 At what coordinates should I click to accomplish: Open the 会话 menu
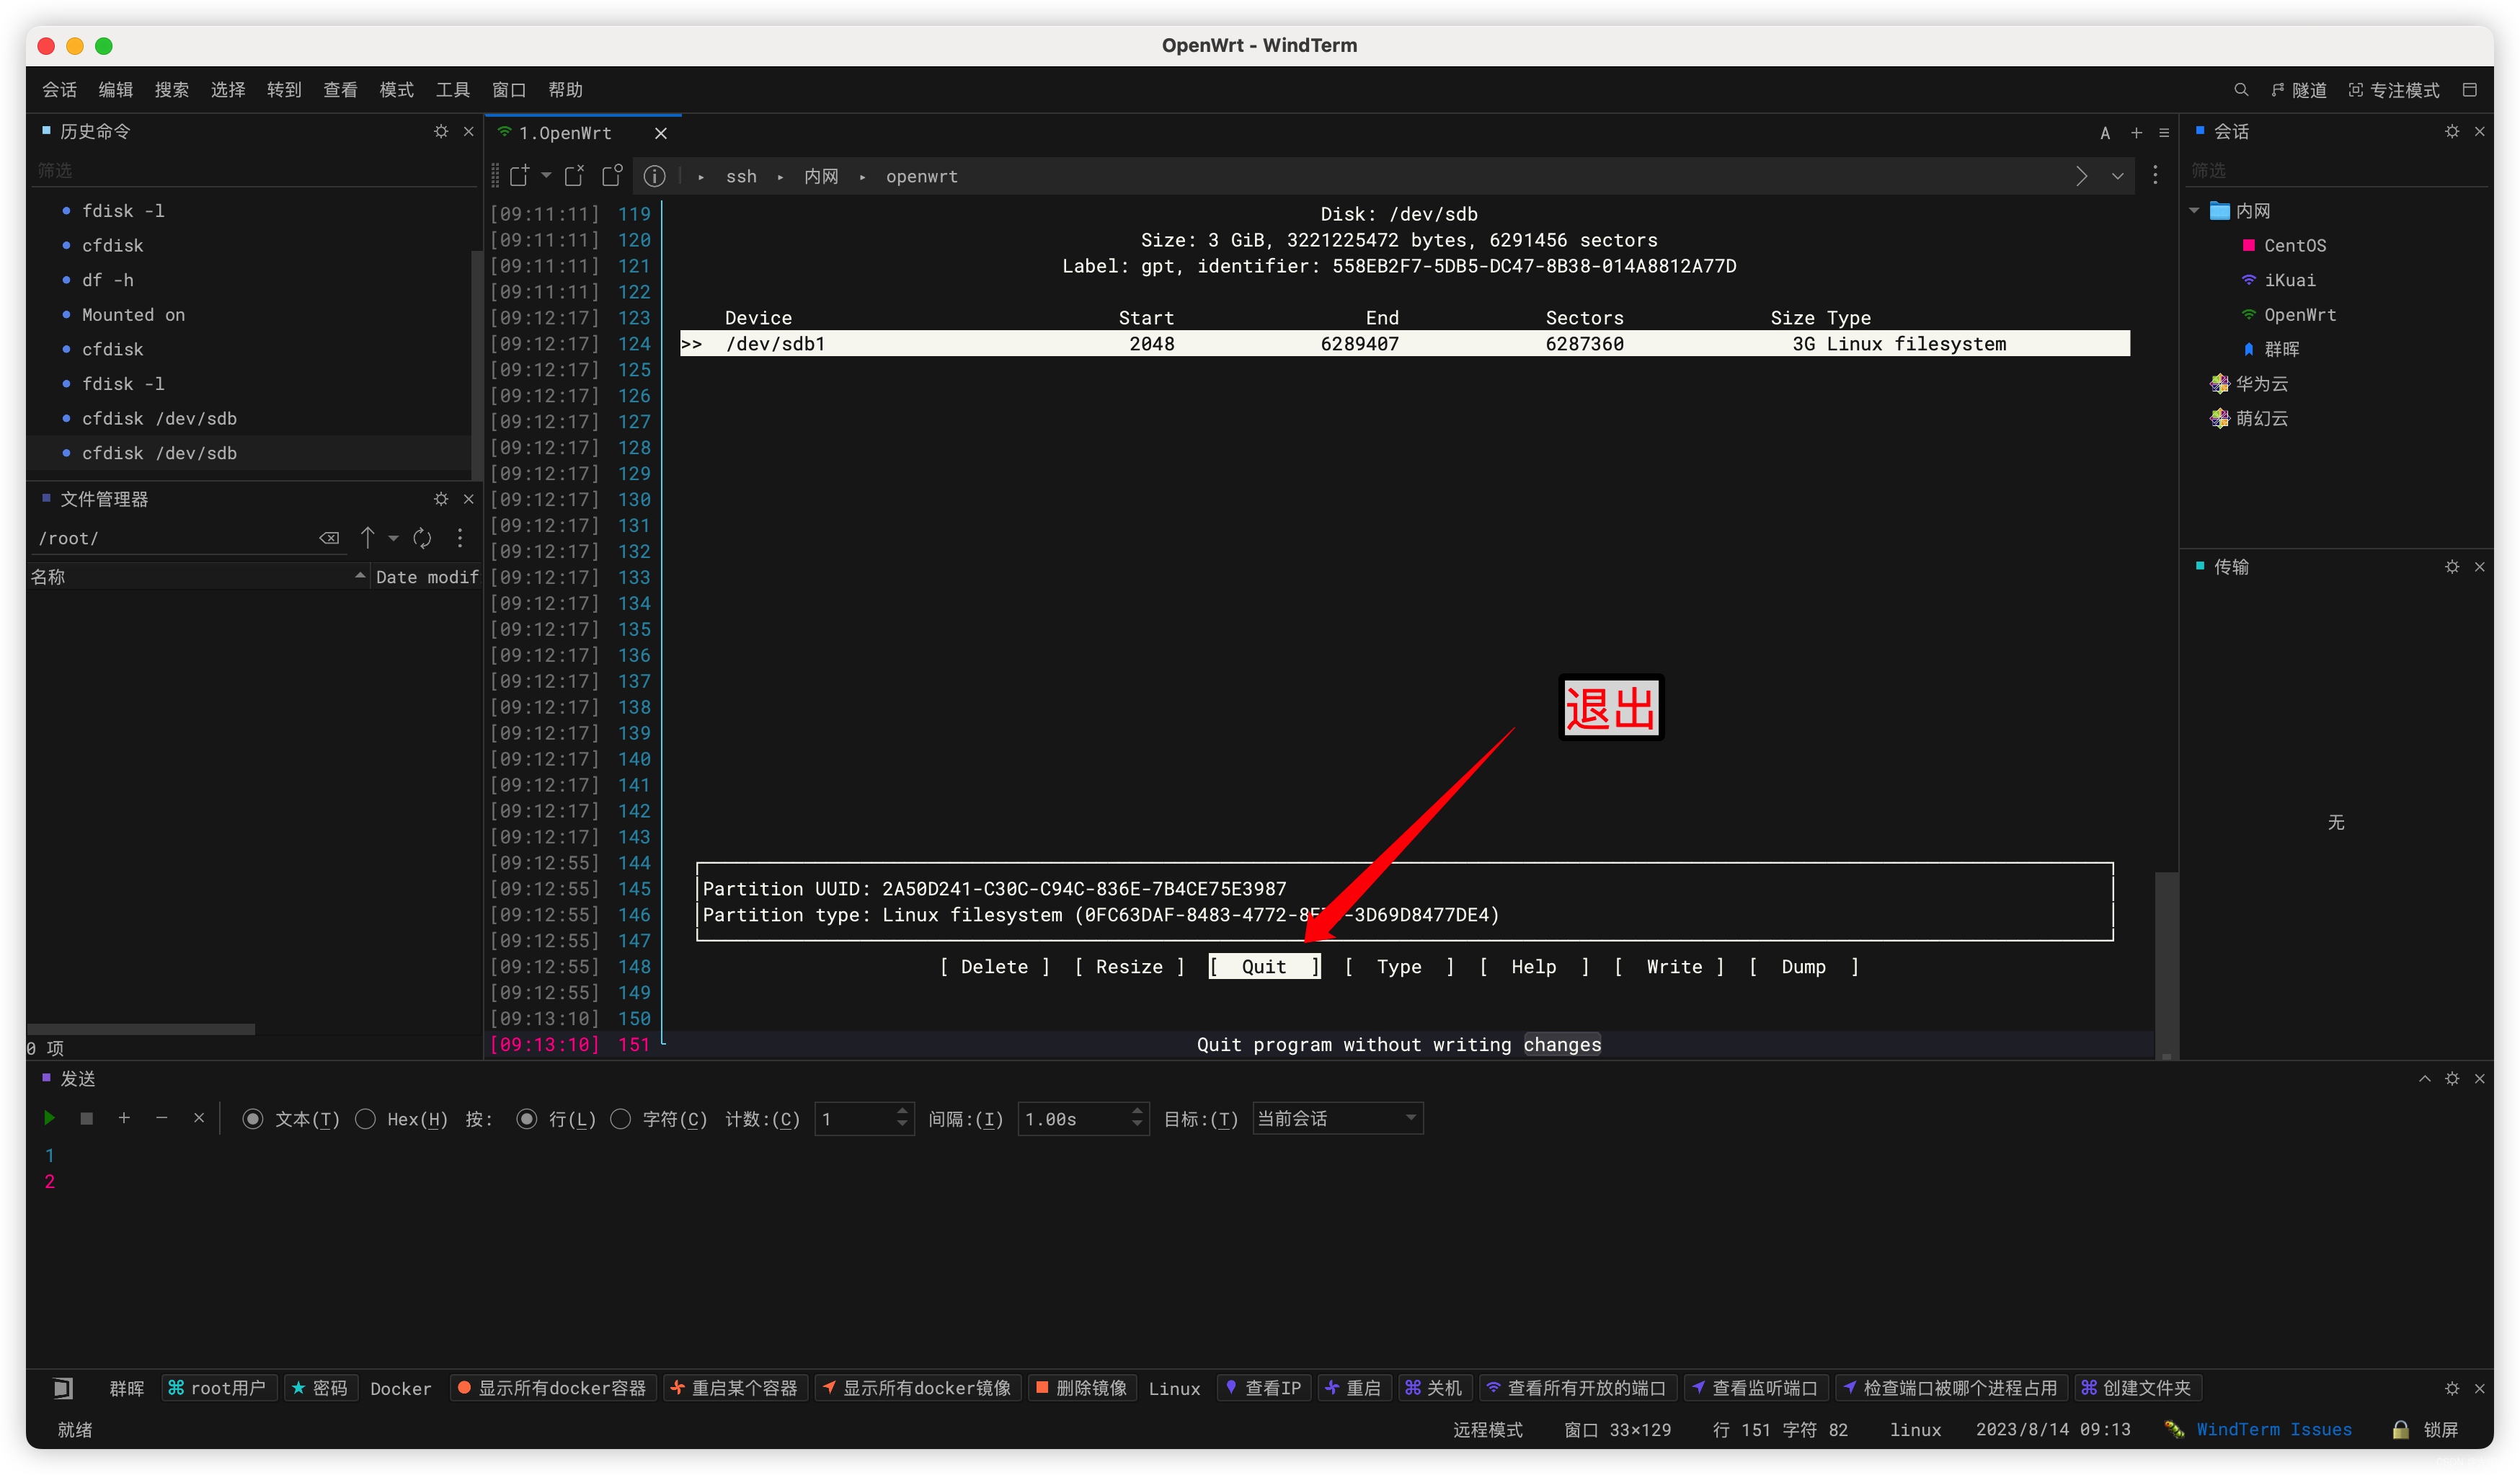(x=59, y=90)
